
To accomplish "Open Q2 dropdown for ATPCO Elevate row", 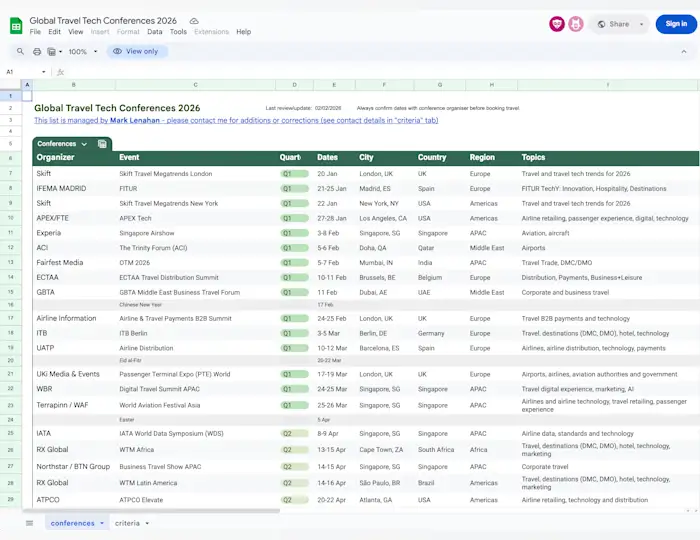I will click(x=294, y=500).
